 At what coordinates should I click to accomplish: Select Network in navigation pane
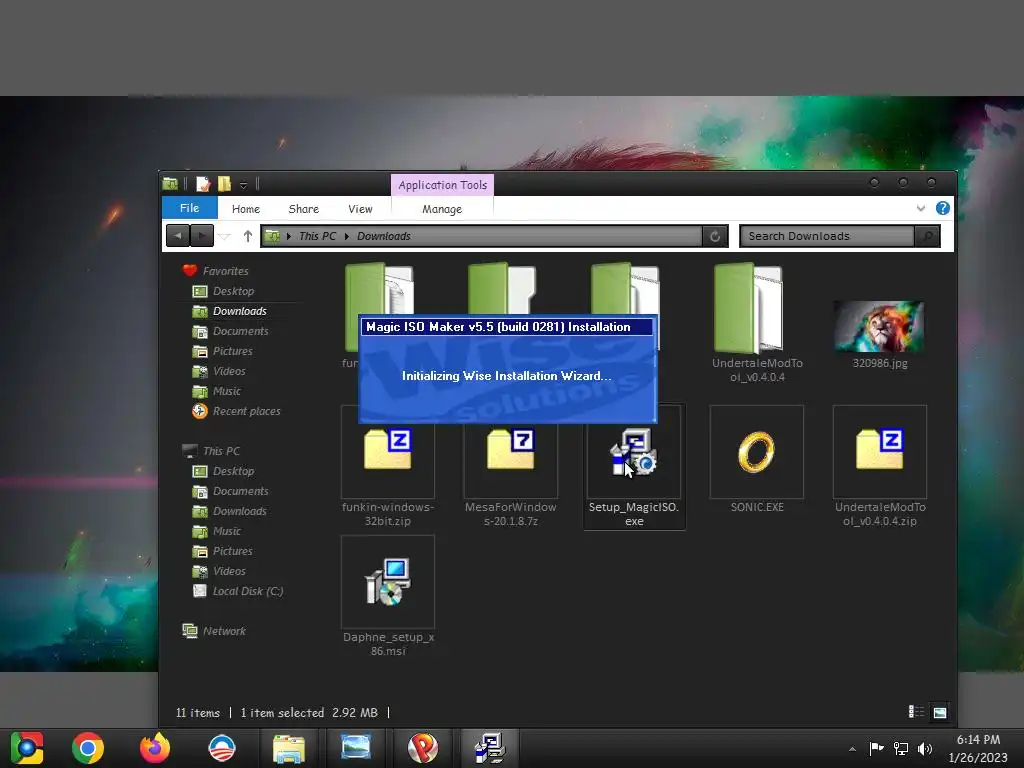[x=224, y=631]
